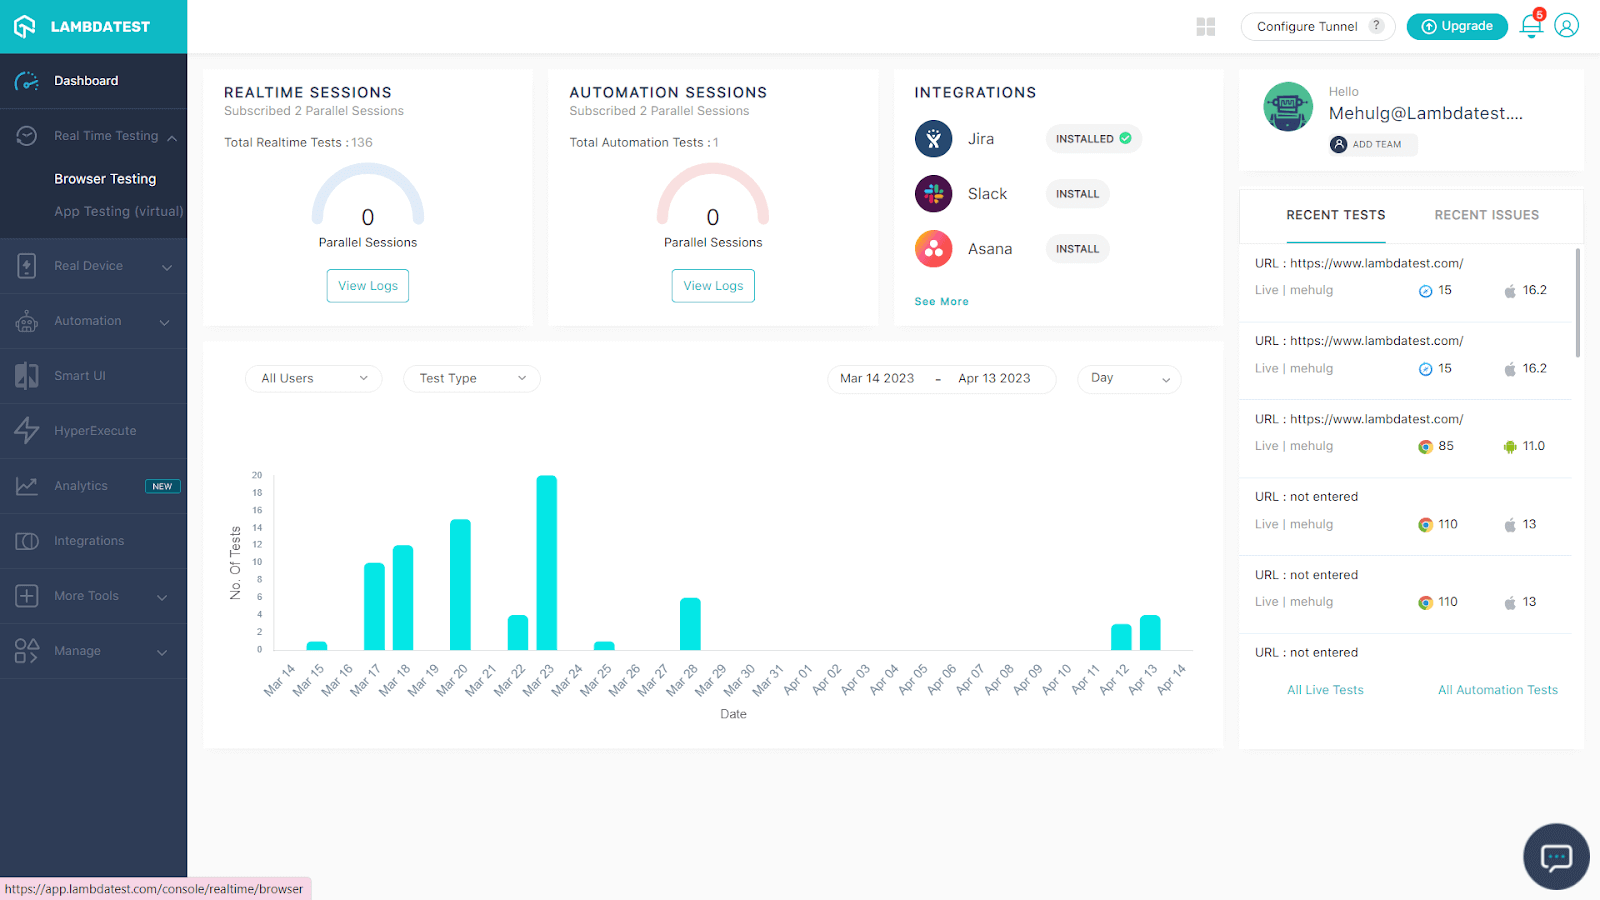Open the chat support widget
This screenshot has width=1600, height=900.
[1556, 857]
